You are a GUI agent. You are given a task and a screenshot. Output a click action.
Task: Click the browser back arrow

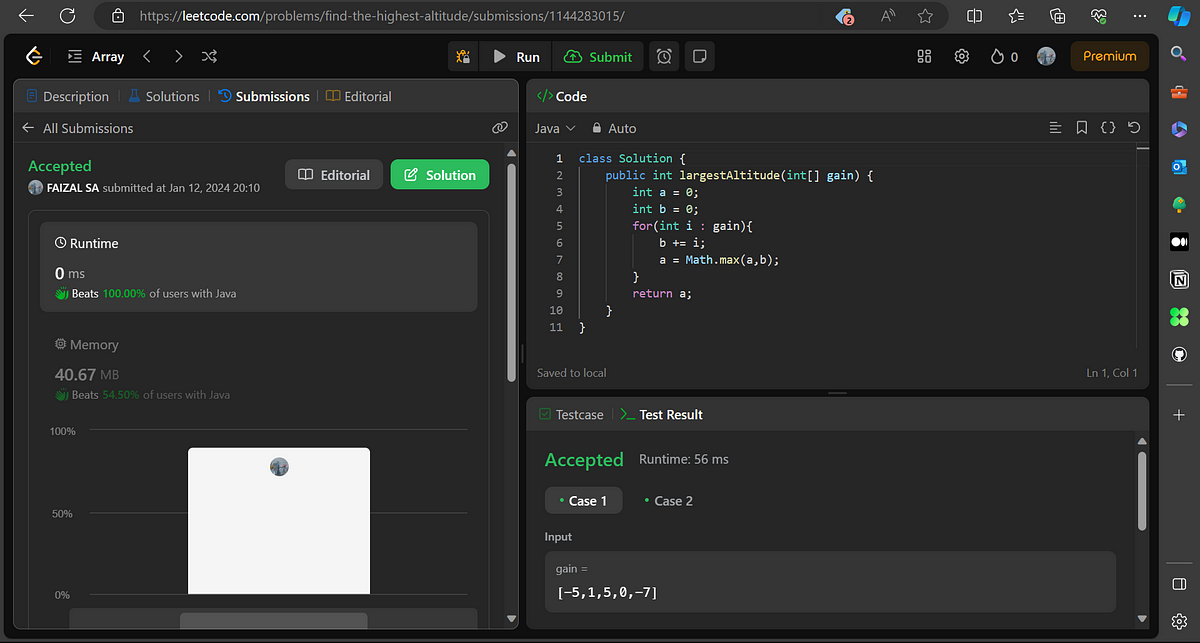point(25,16)
